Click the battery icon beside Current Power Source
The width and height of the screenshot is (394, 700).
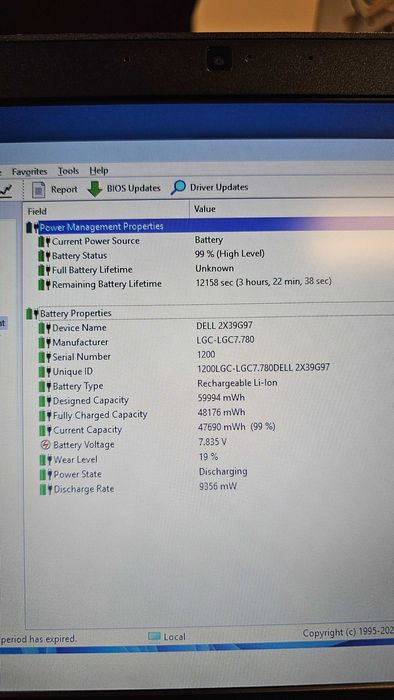coord(44,242)
